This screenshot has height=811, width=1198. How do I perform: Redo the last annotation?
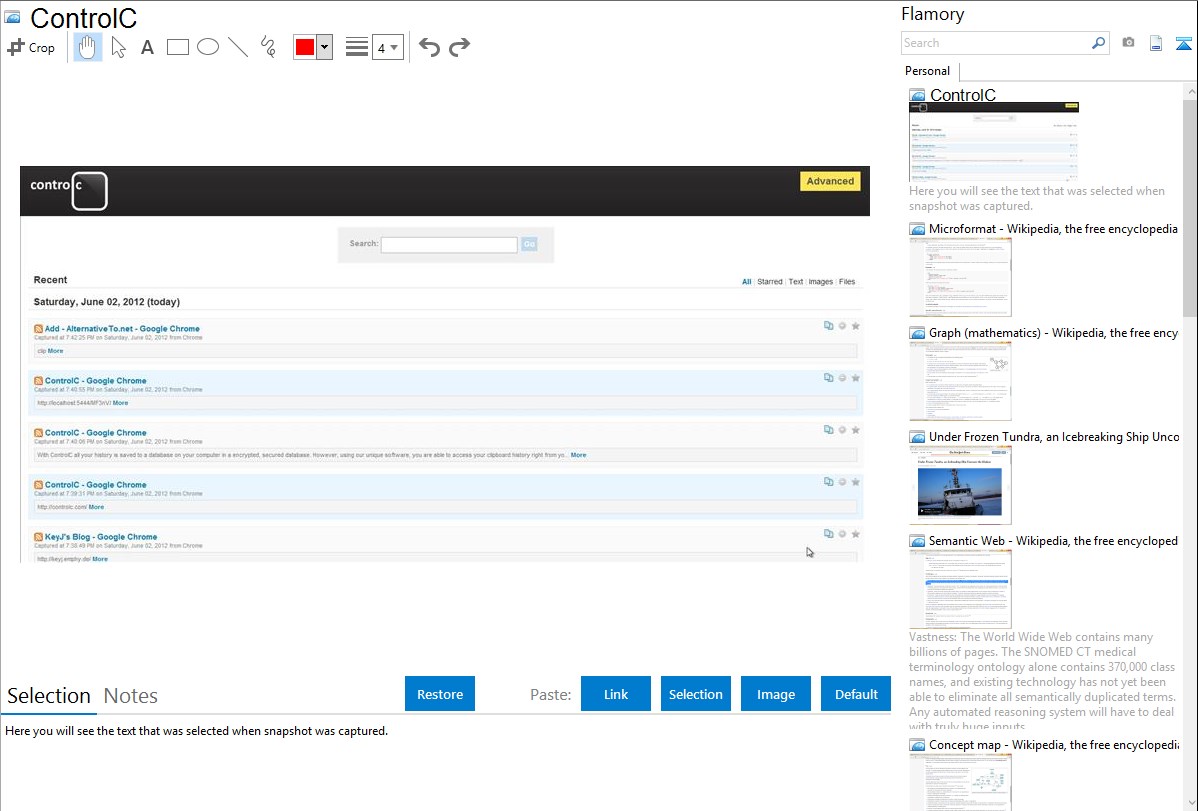[x=459, y=47]
